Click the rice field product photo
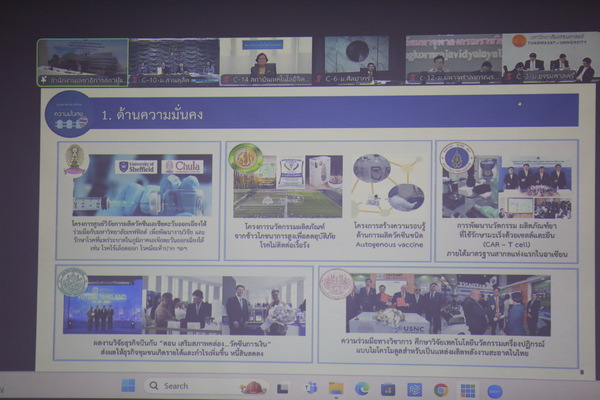This screenshot has width=600, height=400. pos(288,186)
